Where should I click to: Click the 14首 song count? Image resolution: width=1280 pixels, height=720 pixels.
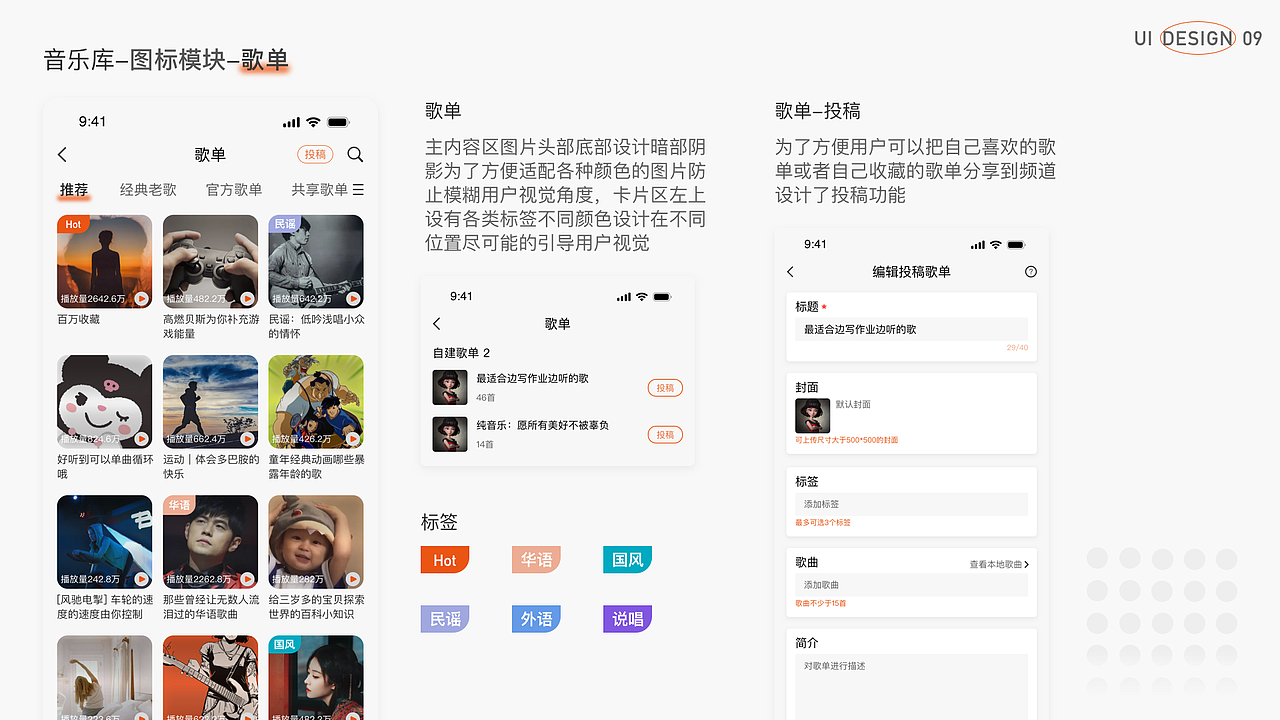tap(485, 444)
